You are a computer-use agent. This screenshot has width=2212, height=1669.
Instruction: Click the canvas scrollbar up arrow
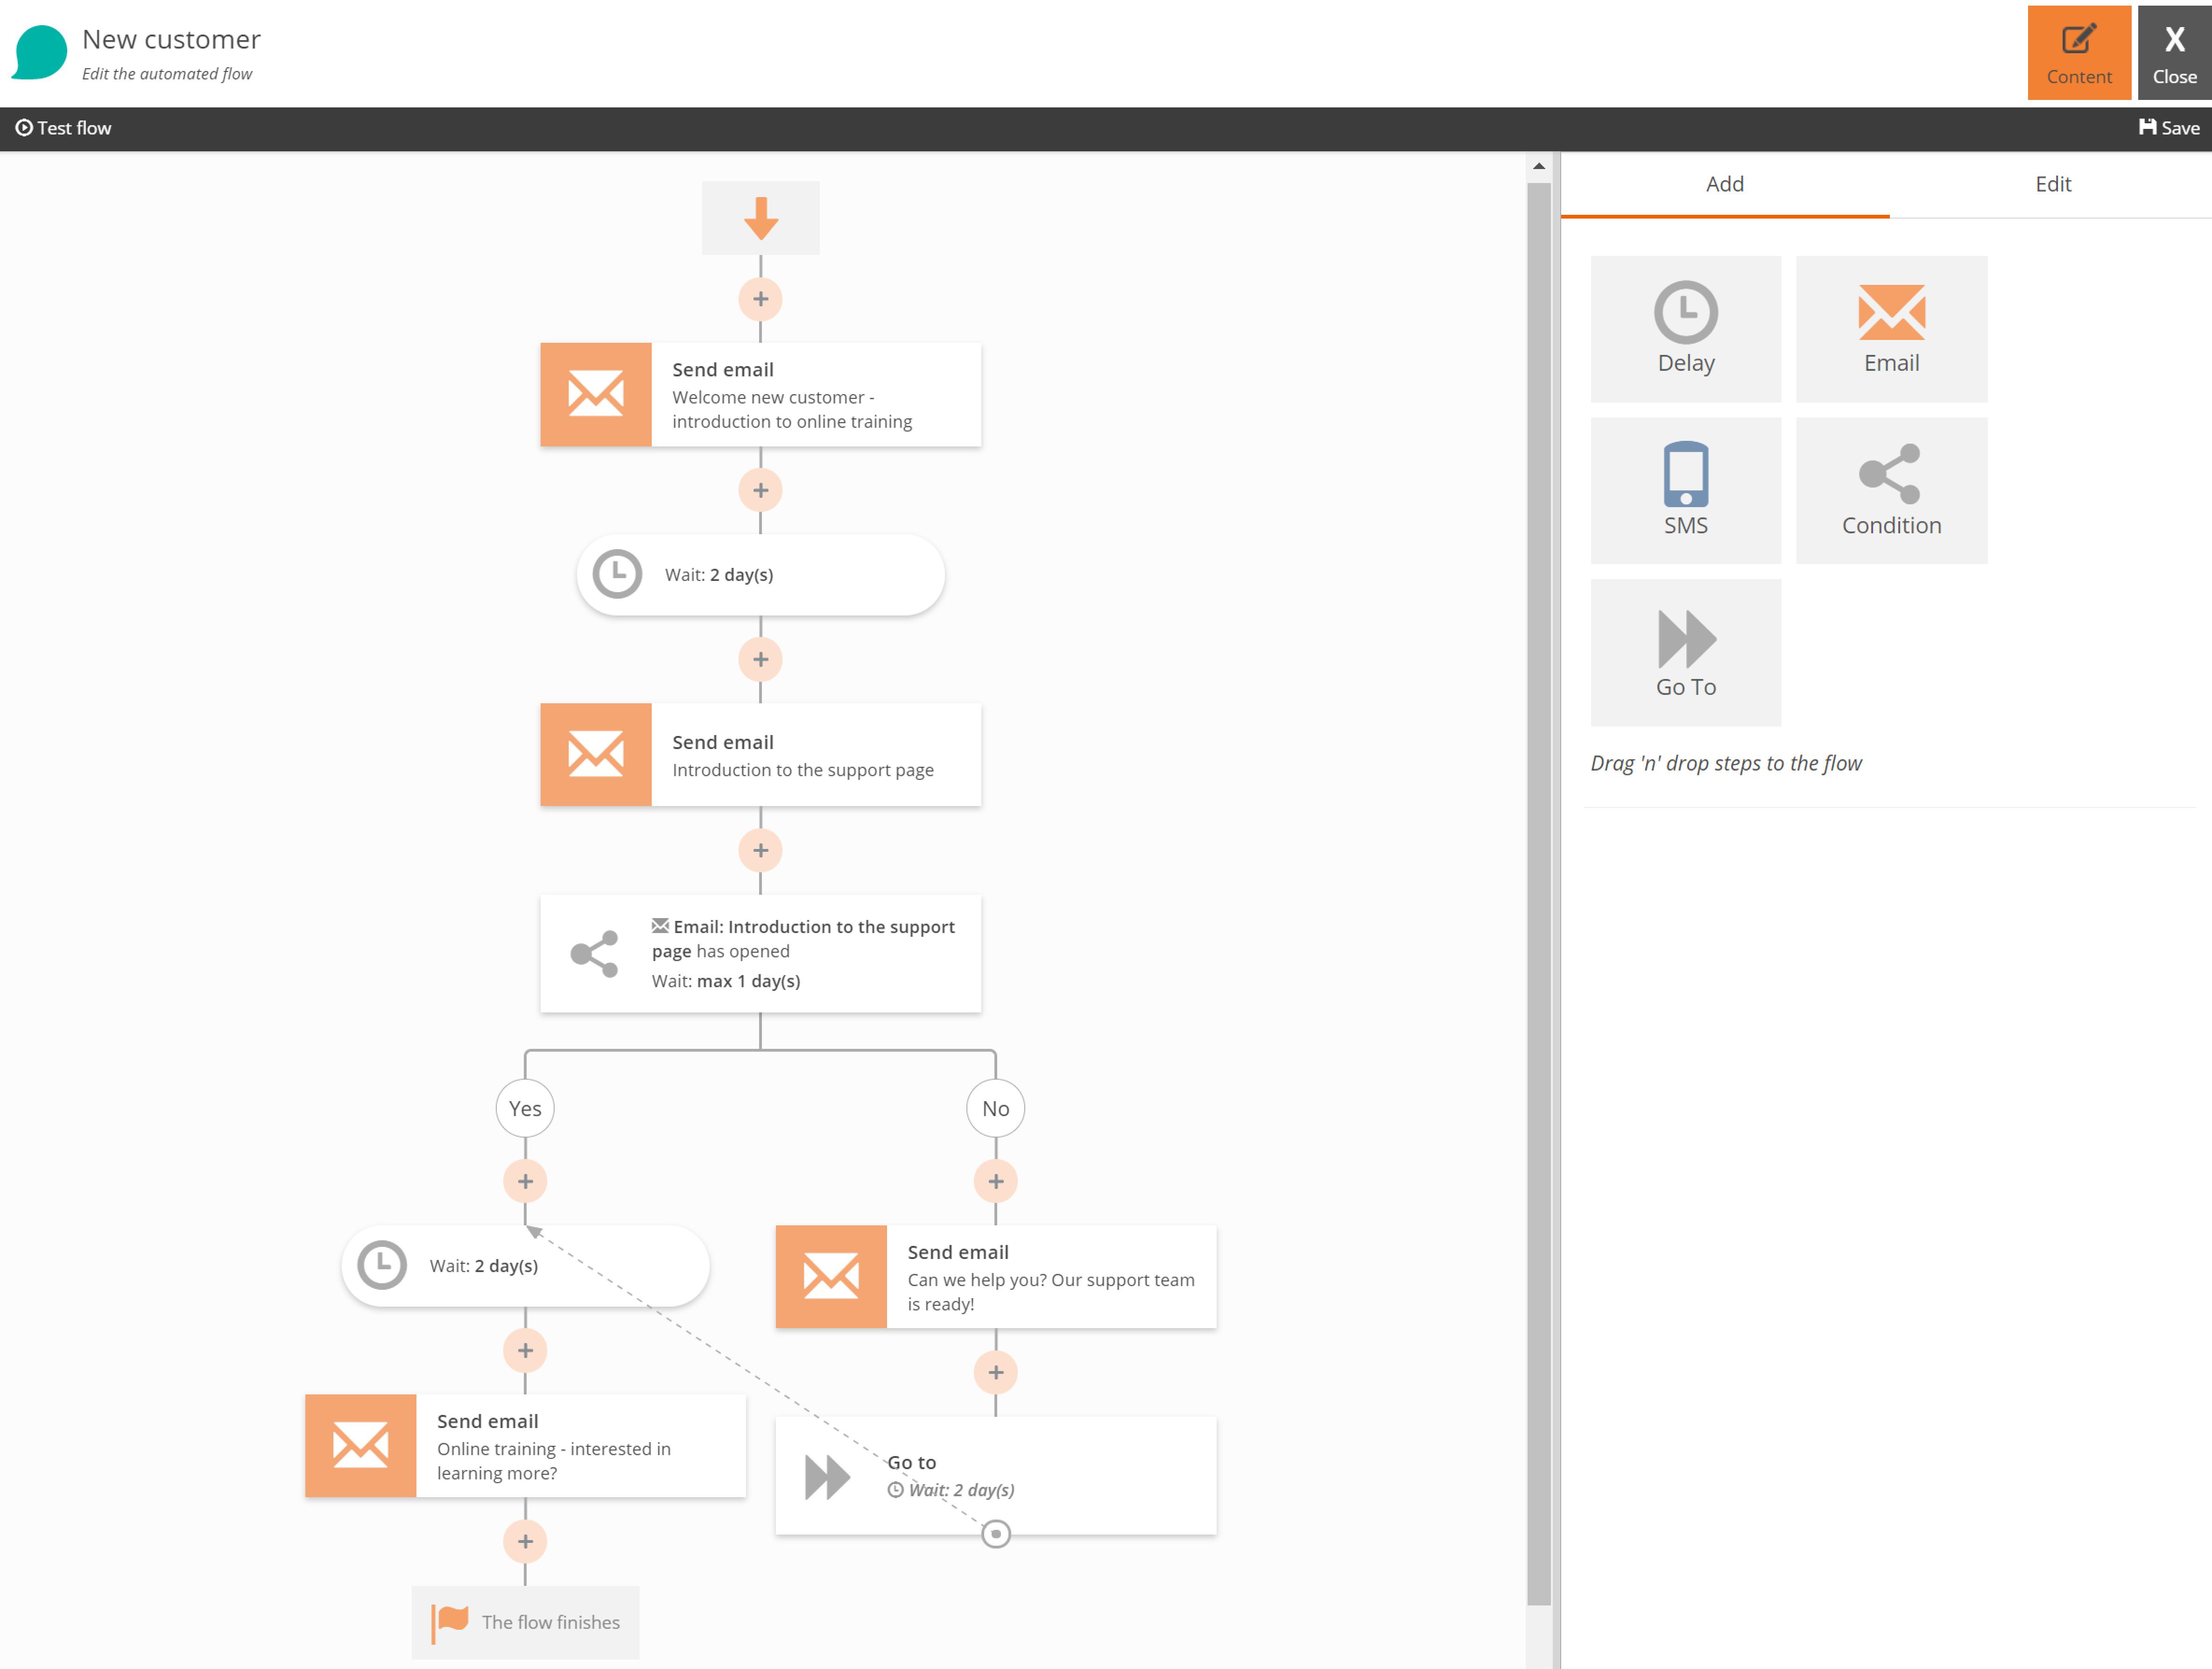pyautogui.click(x=1538, y=166)
